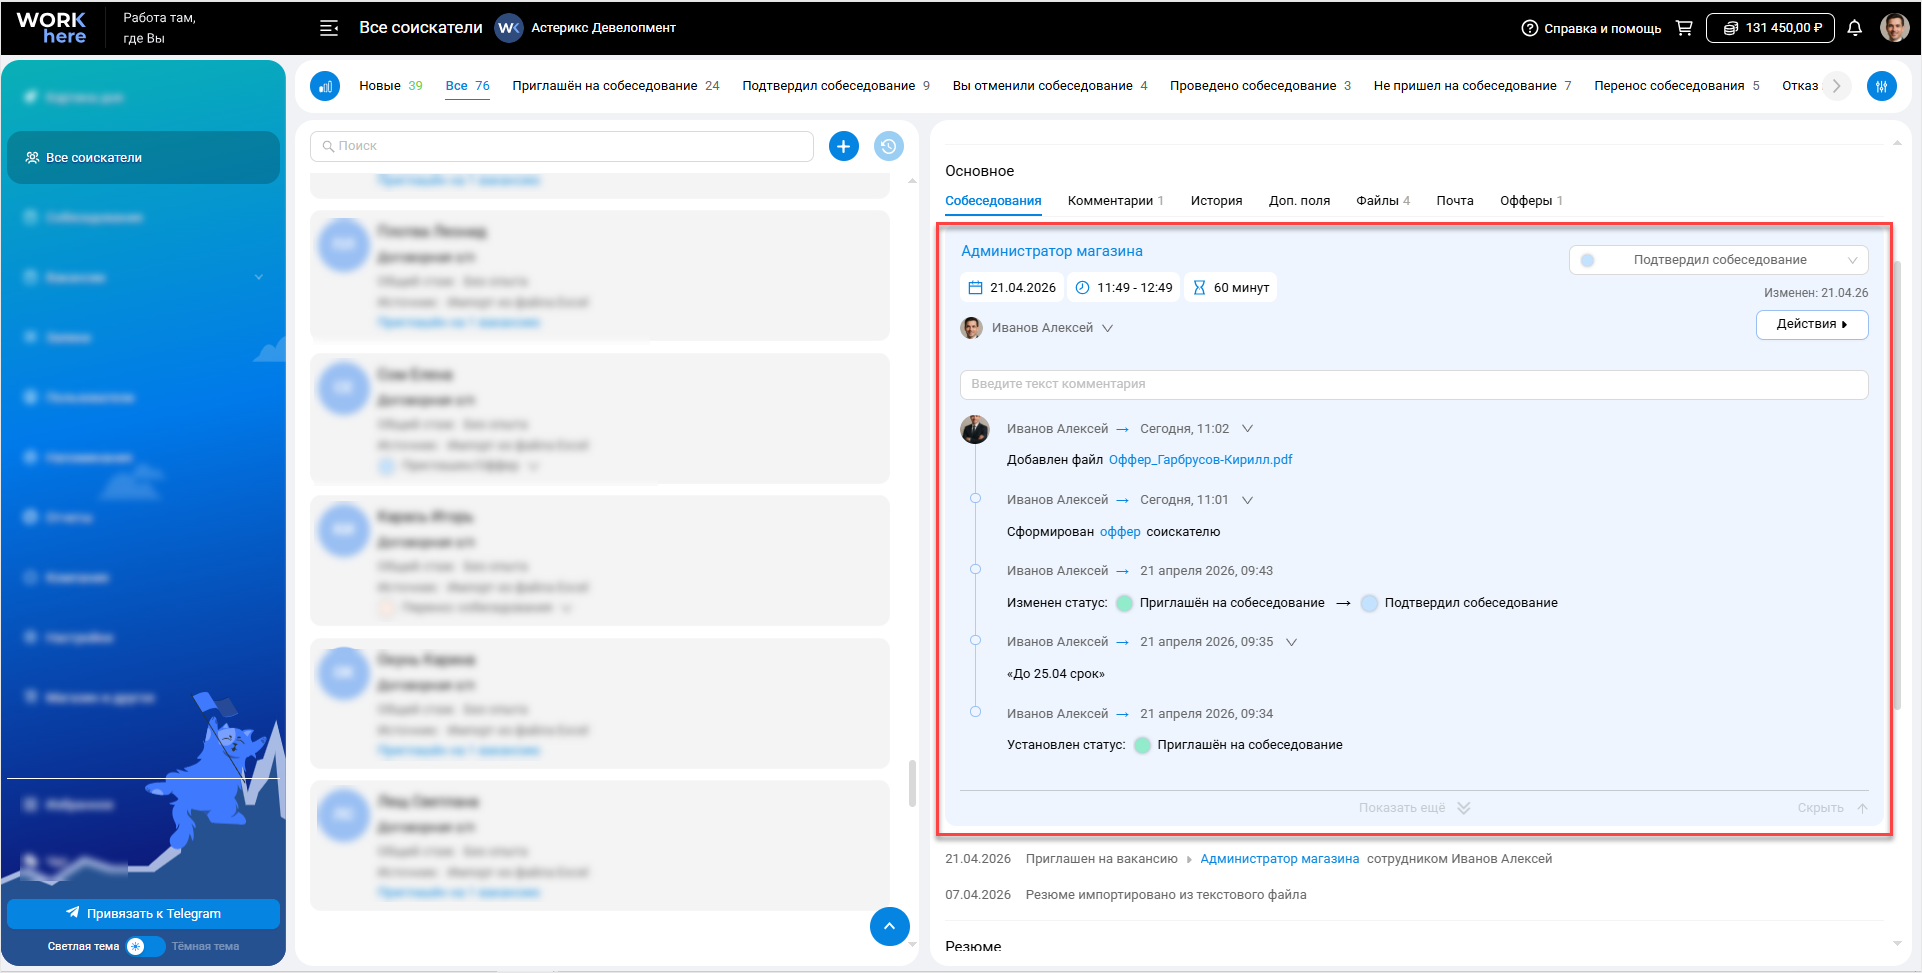The image size is (1922, 973).
Task: Open the interview status dropdown Подтвердил собеседование
Action: pyautogui.click(x=1718, y=260)
